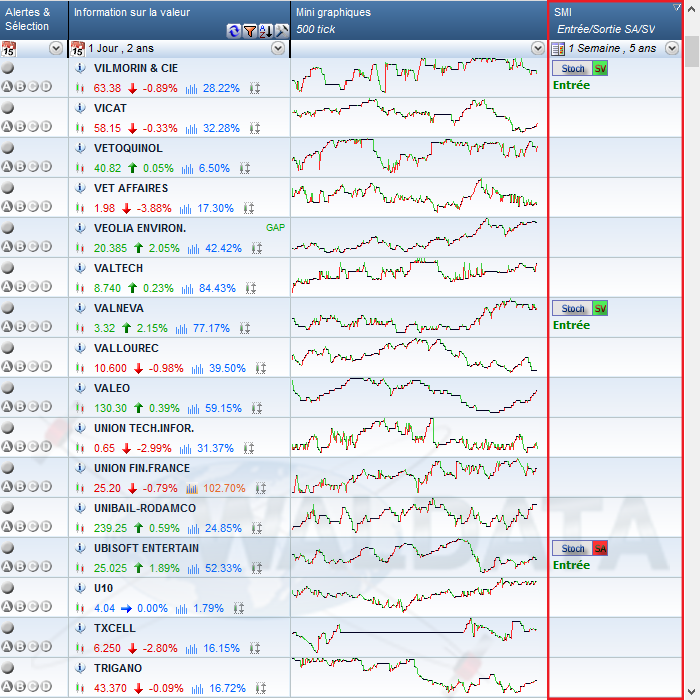The image size is (700, 700).
Task: Open the VEOLIA ENVIRON. mini chart
Action: [x=414, y=237]
